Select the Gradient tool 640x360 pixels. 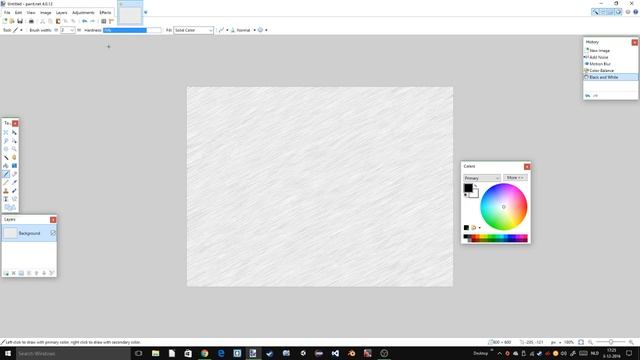click(x=14, y=166)
